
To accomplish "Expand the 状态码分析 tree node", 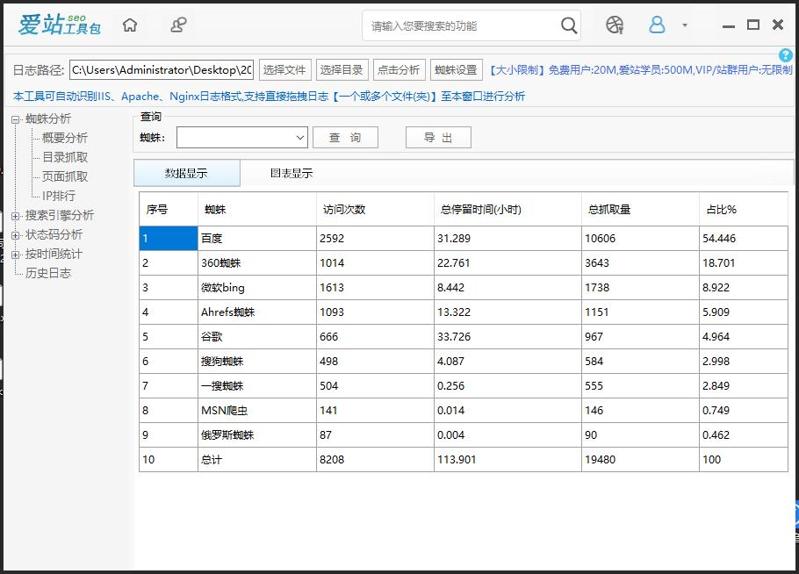I will point(16,235).
